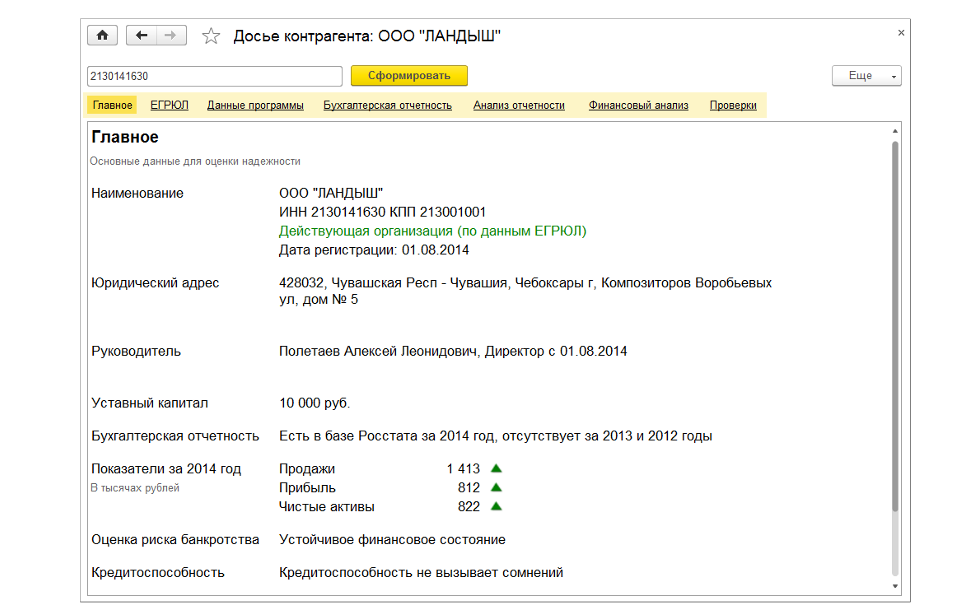Click the Home icon button
The width and height of the screenshot is (980, 616).
pos(103,36)
